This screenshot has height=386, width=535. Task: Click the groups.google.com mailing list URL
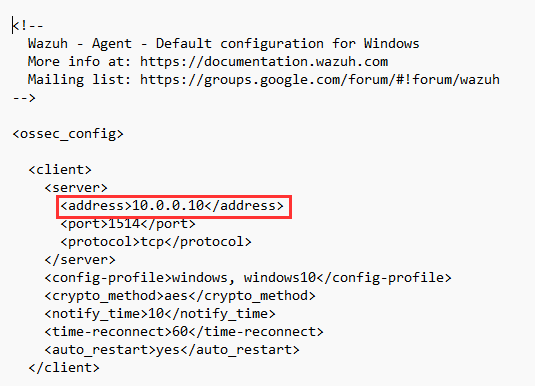tap(320, 80)
